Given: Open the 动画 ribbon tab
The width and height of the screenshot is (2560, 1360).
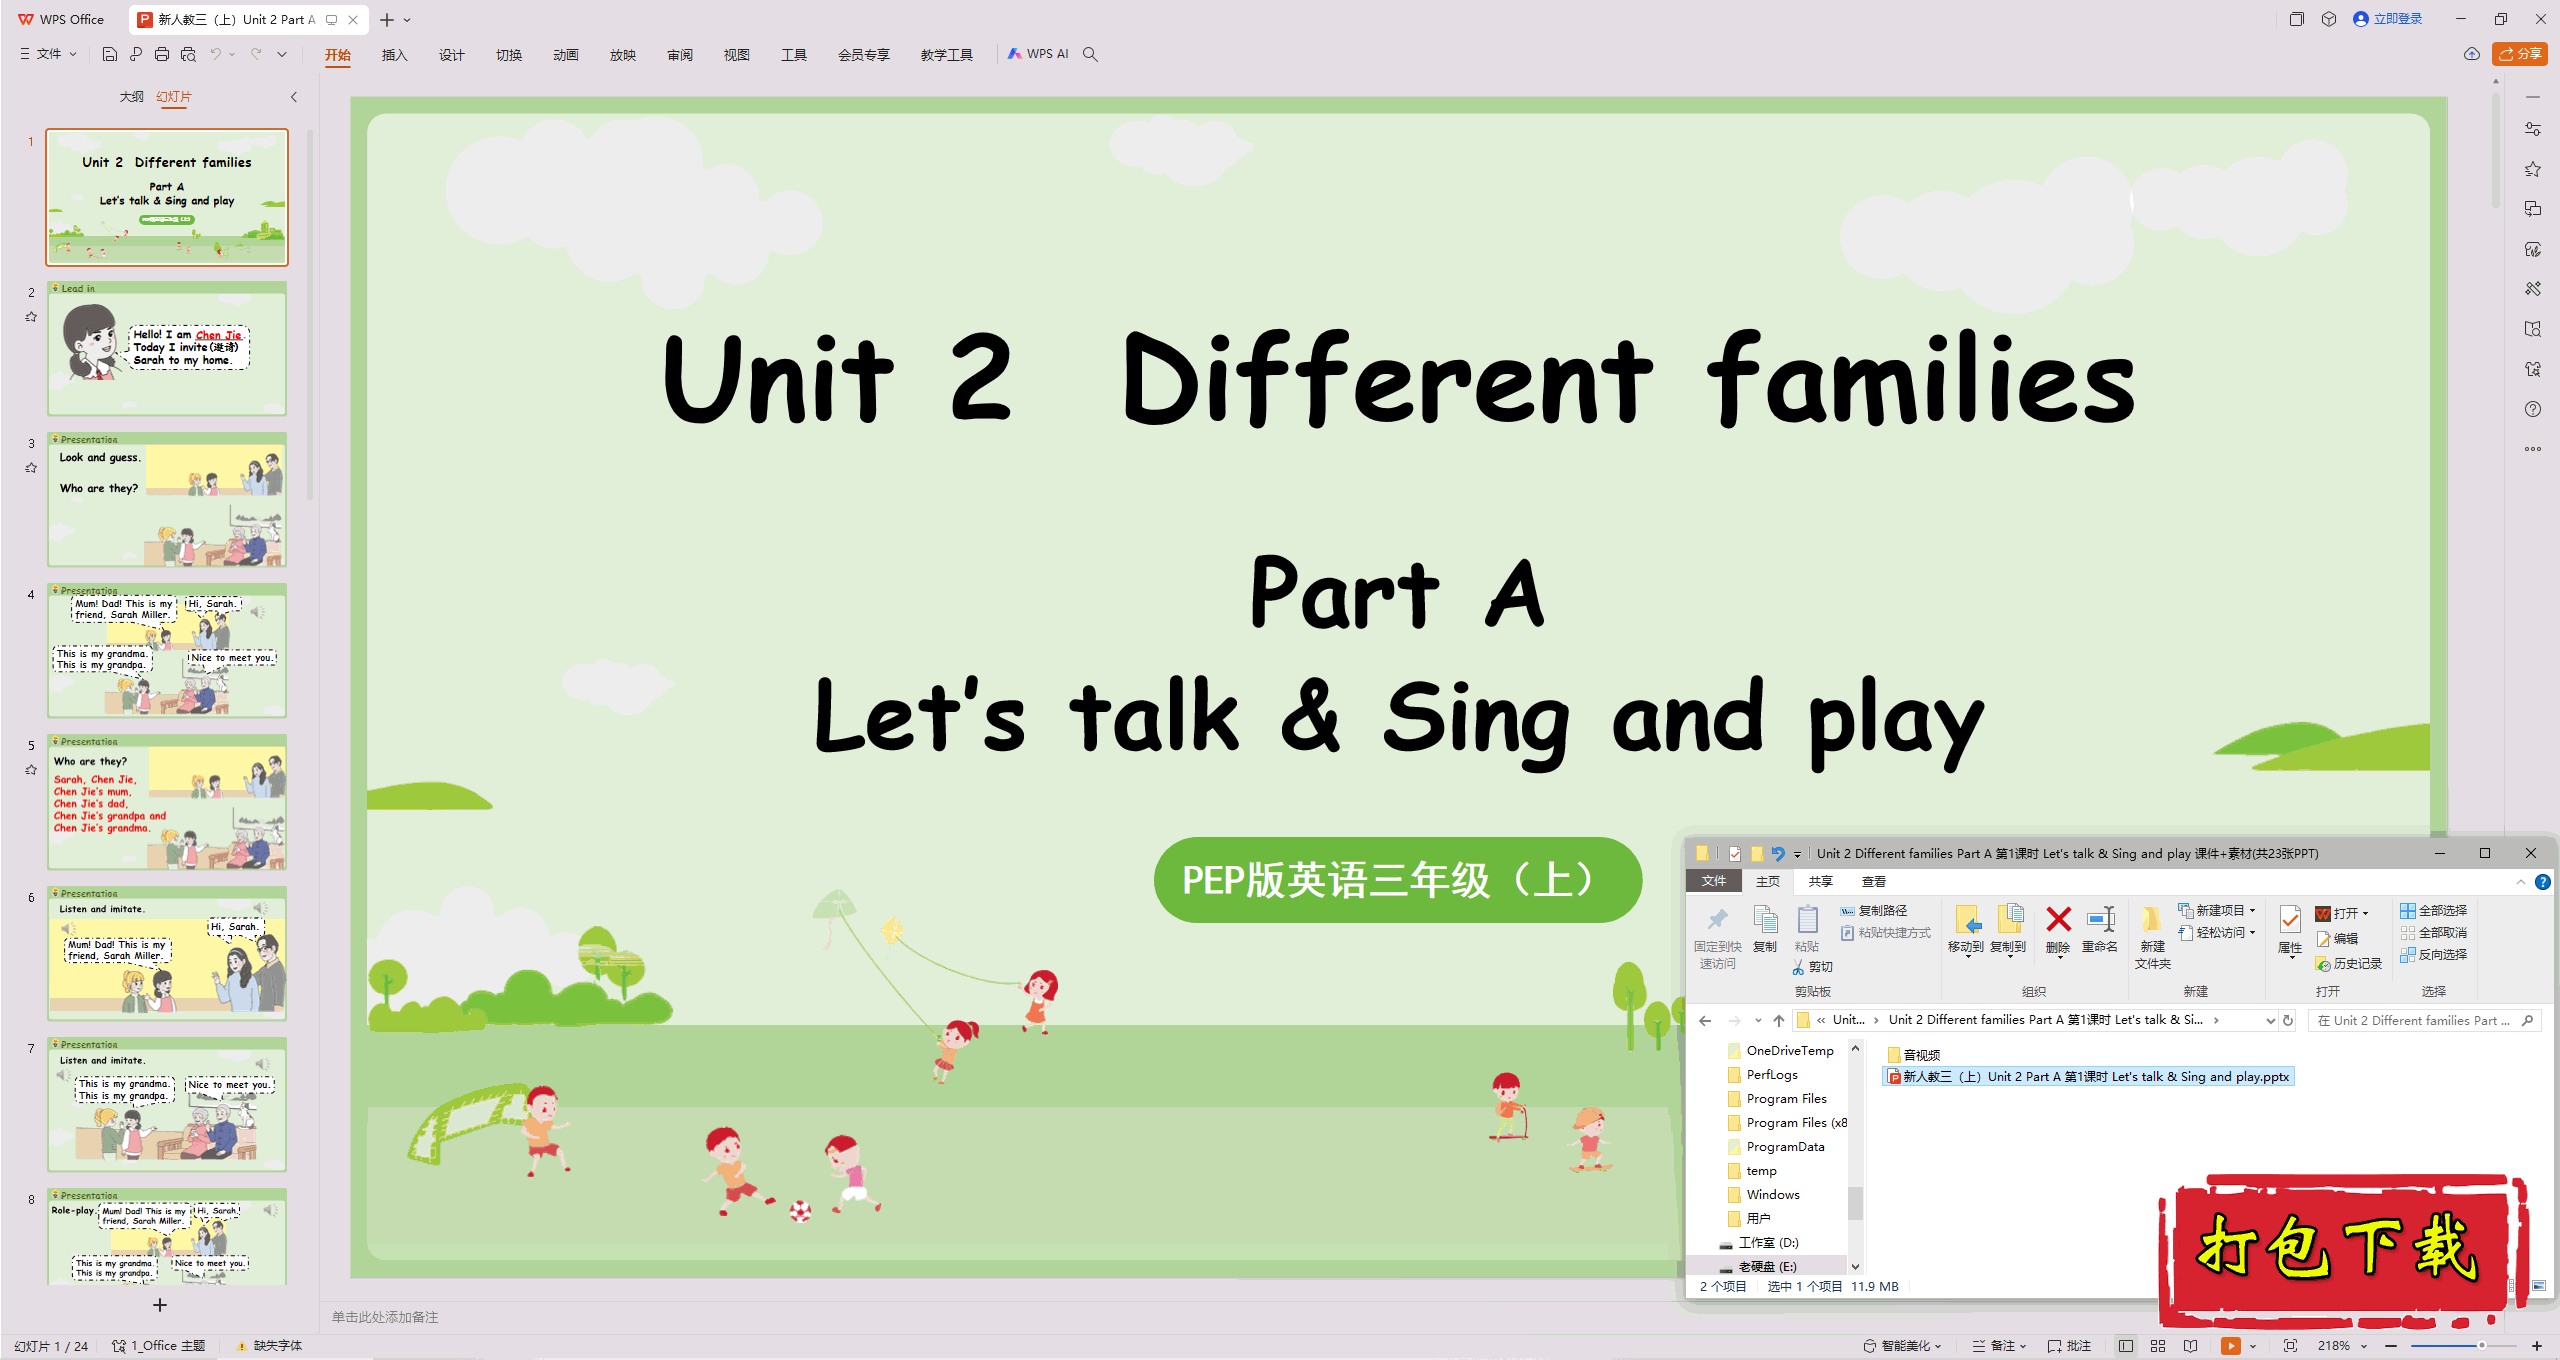Looking at the screenshot, I should [565, 55].
